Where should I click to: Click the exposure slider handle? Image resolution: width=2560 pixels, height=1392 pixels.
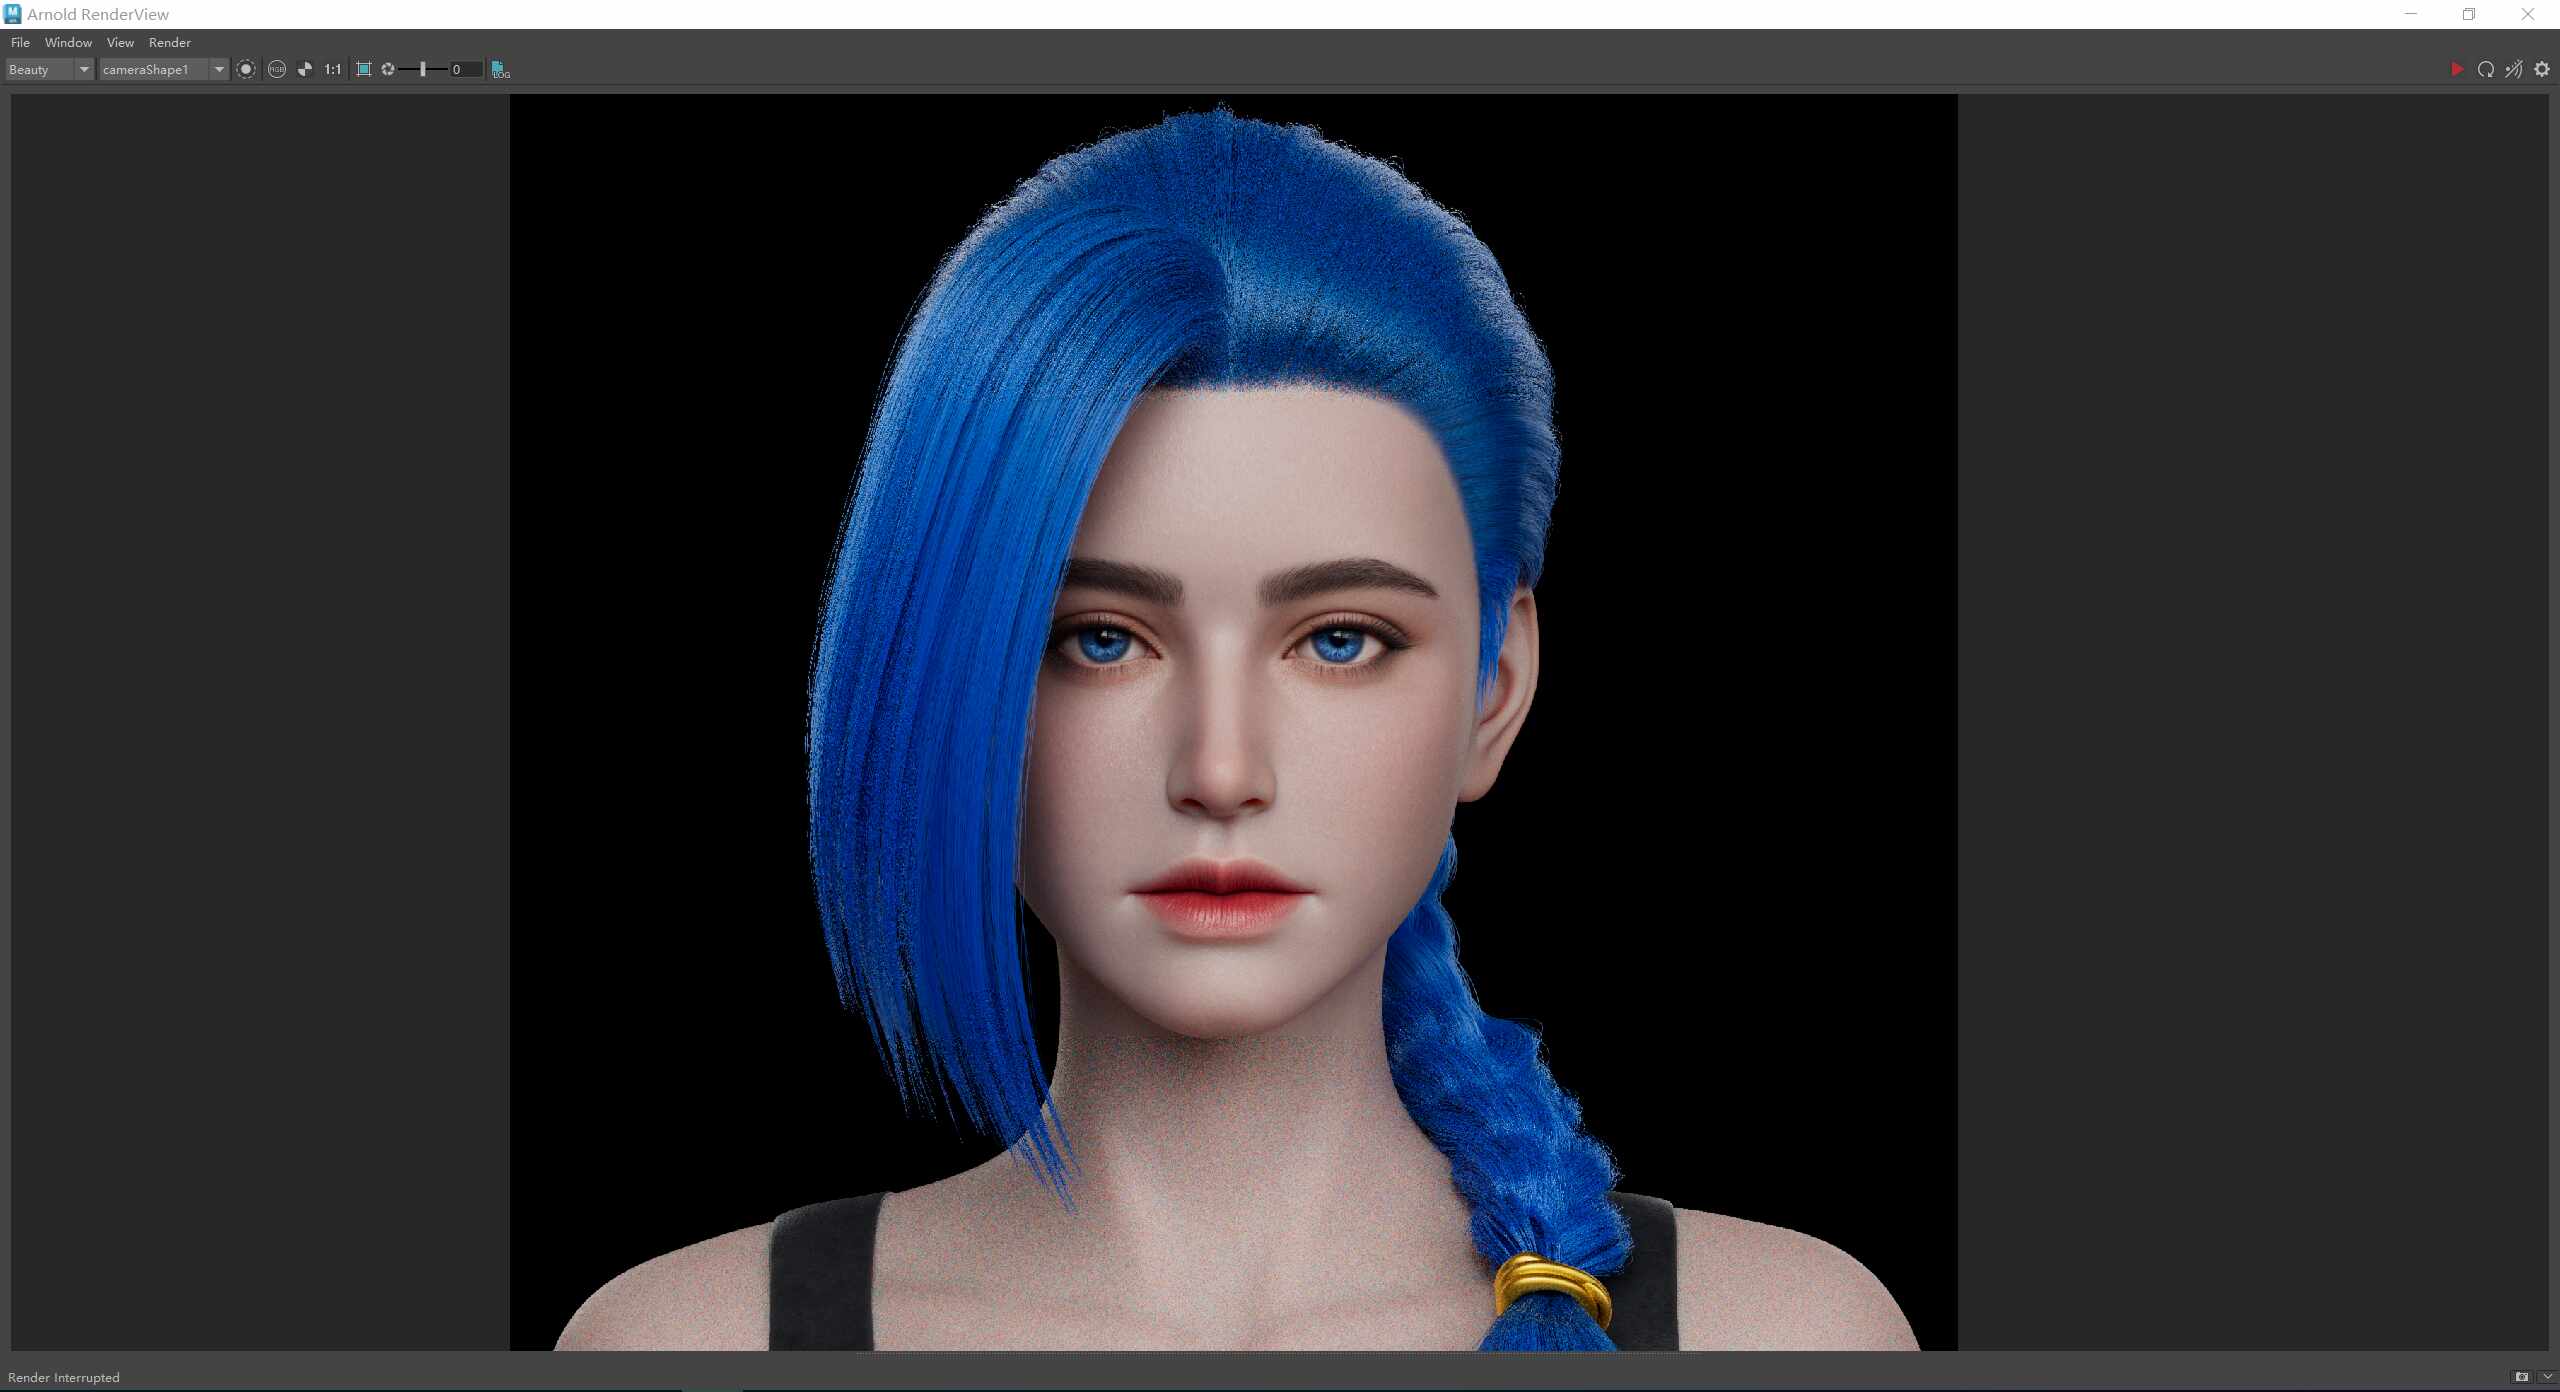(423, 69)
